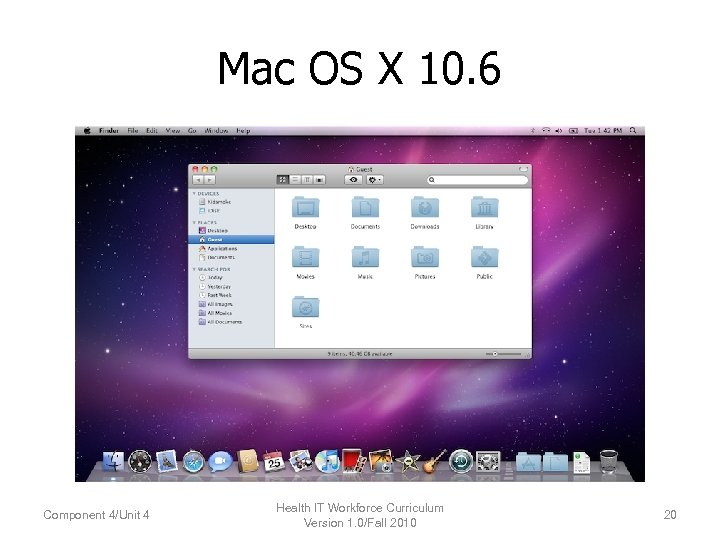Click the volume icon in menu bar
The height and width of the screenshot is (540, 720).
click(x=558, y=131)
